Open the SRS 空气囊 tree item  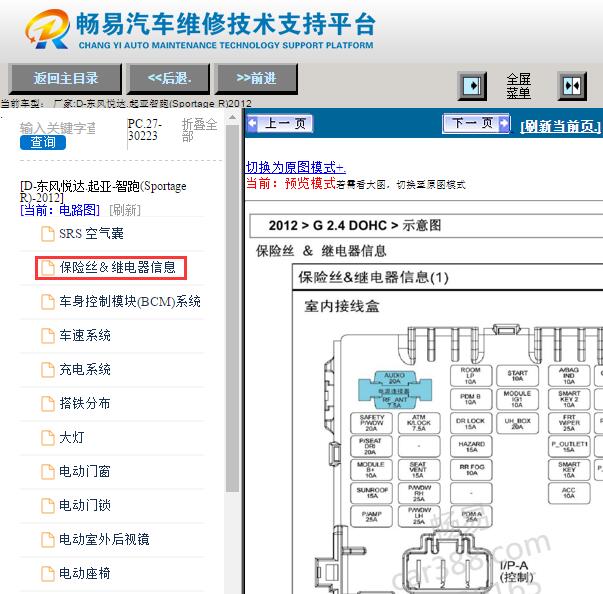[91, 234]
